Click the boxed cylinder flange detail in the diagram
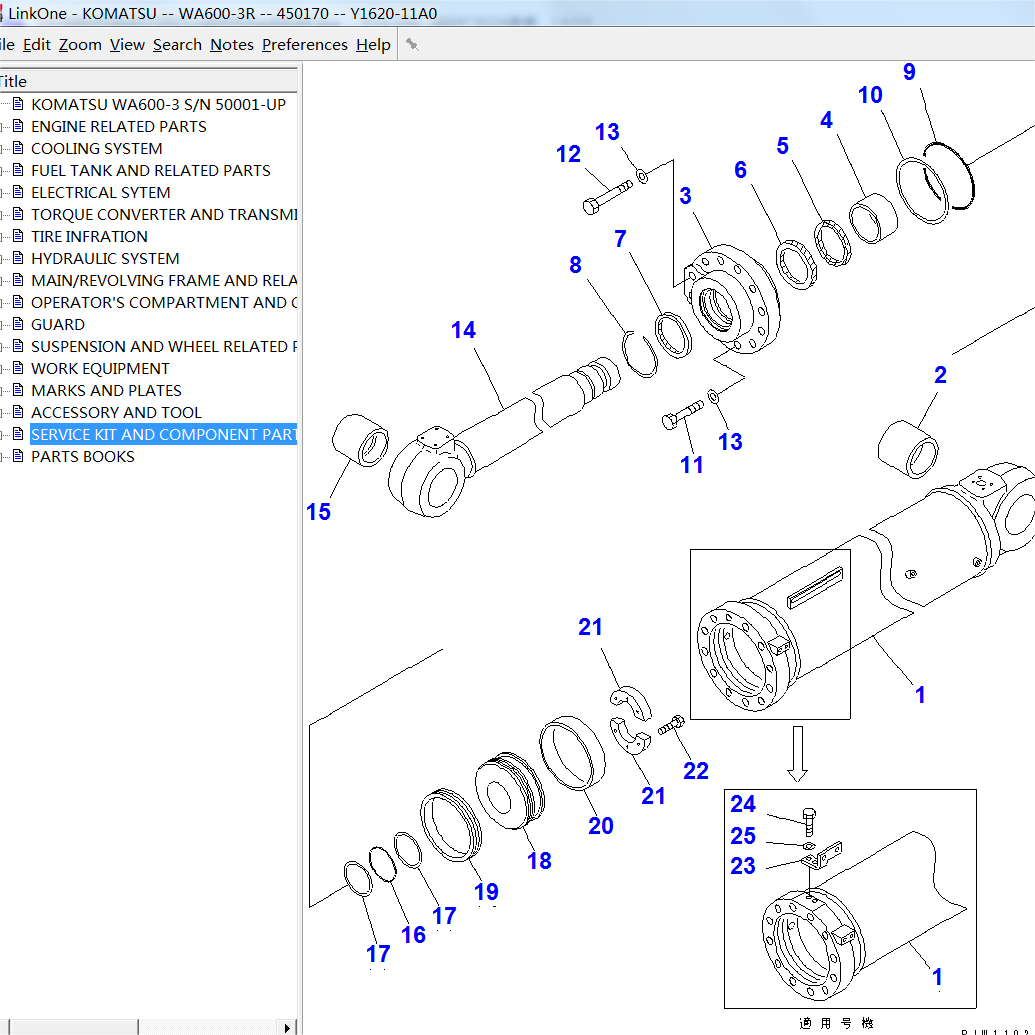Screen dimensions: 1035x1035 click(x=769, y=633)
